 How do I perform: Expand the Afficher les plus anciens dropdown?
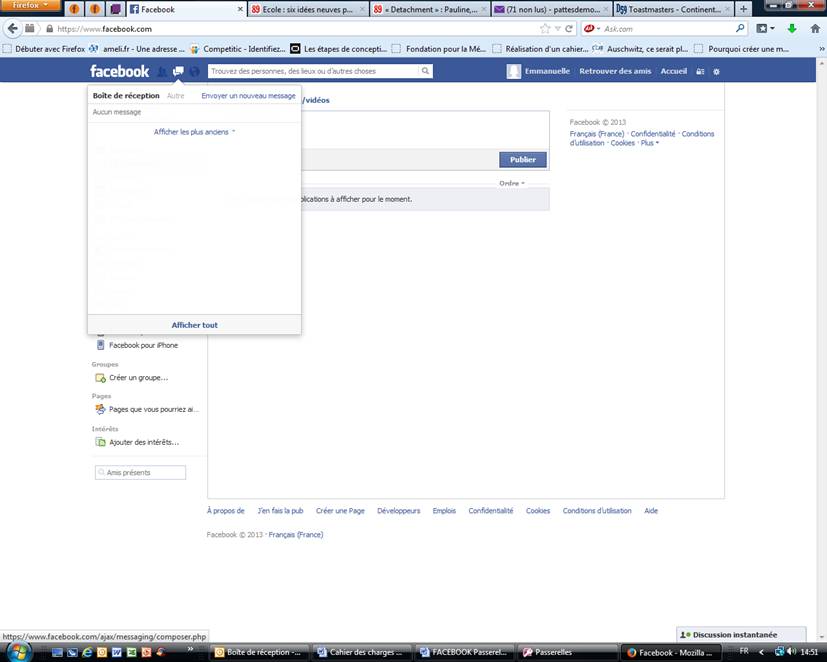click(194, 132)
